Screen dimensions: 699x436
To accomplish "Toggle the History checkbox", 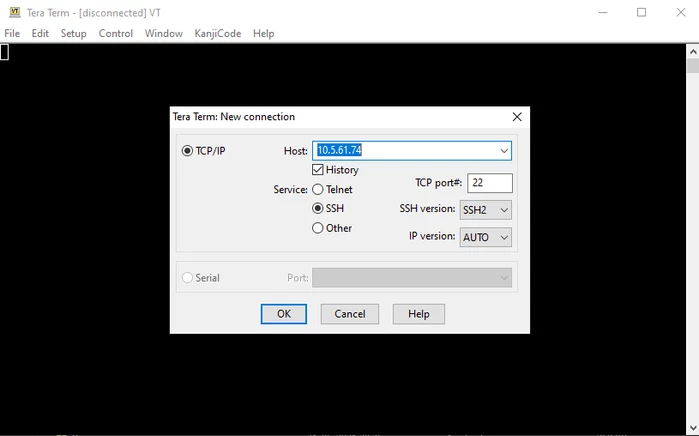I will (317, 170).
